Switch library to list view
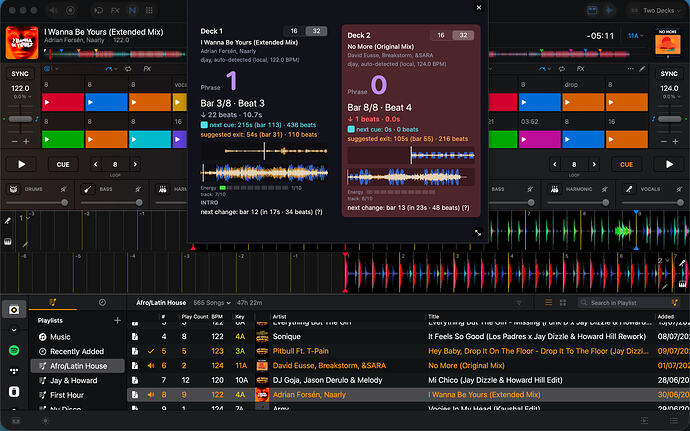 click(x=549, y=302)
